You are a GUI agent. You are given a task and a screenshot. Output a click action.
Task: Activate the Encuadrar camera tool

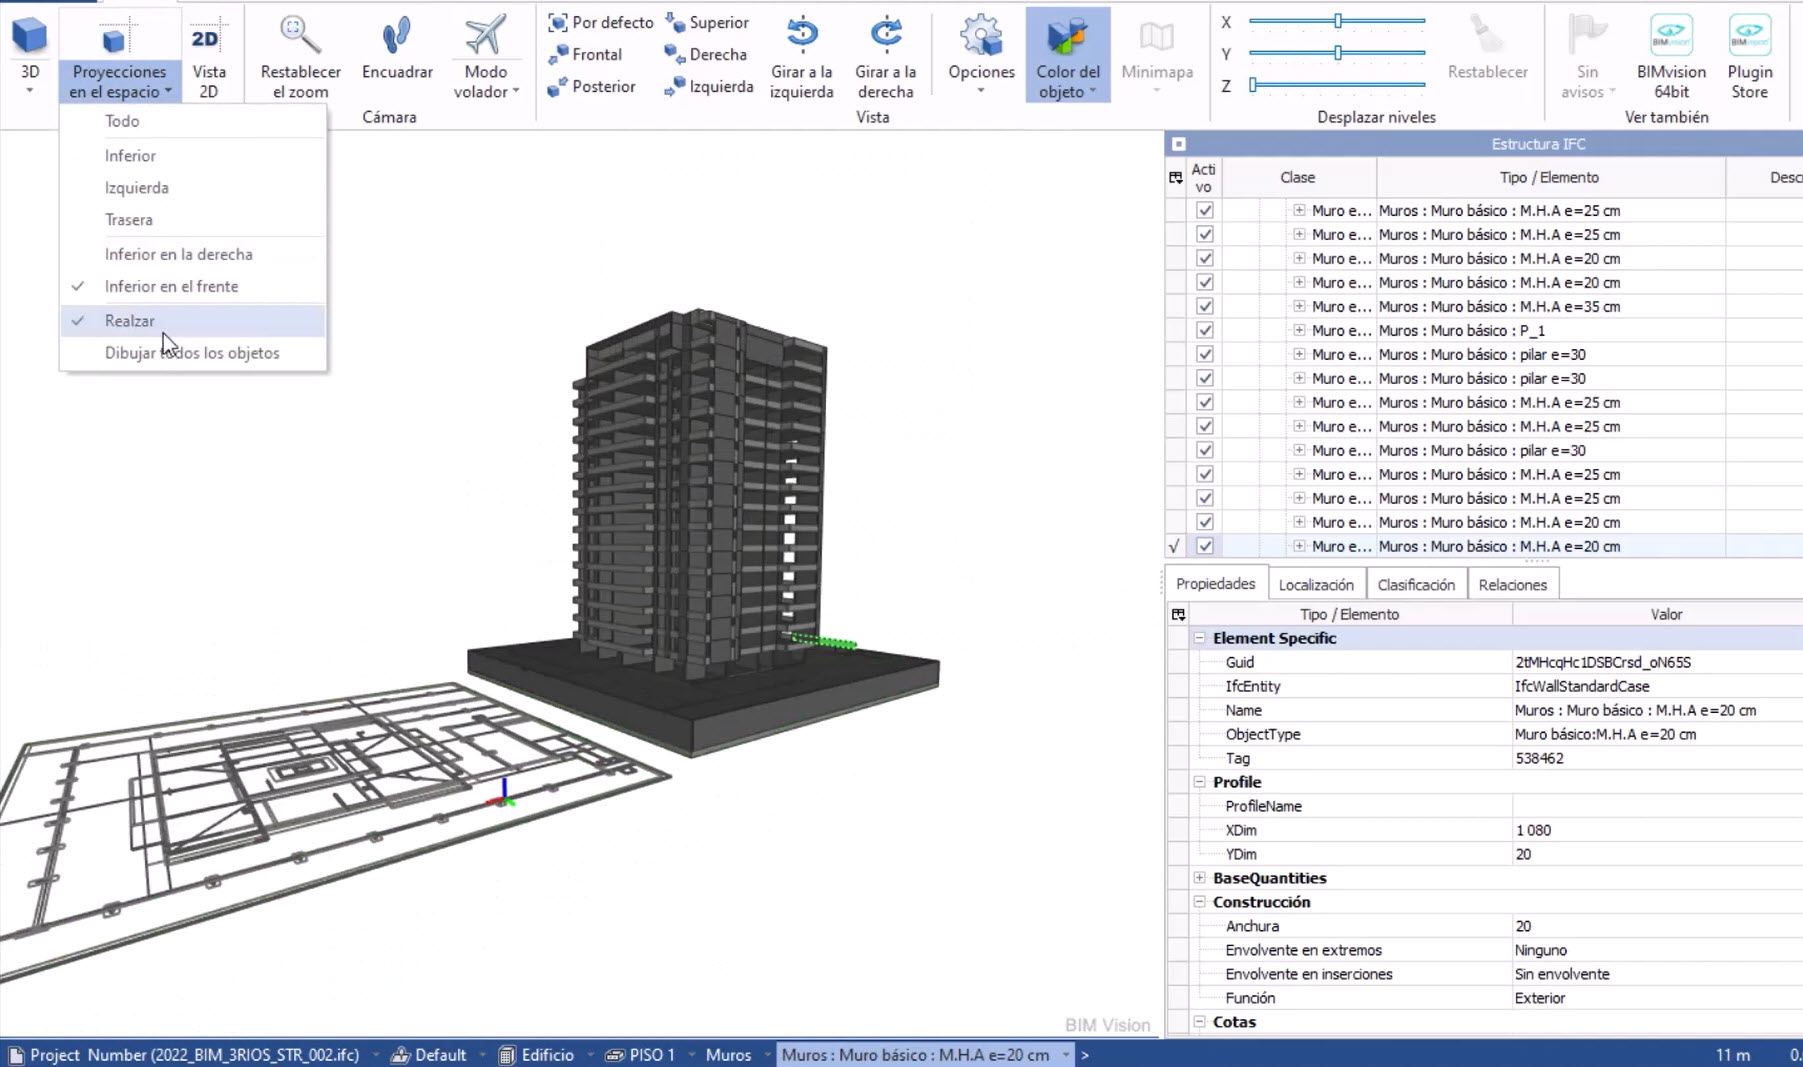pyautogui.click(x=396, y=55)
